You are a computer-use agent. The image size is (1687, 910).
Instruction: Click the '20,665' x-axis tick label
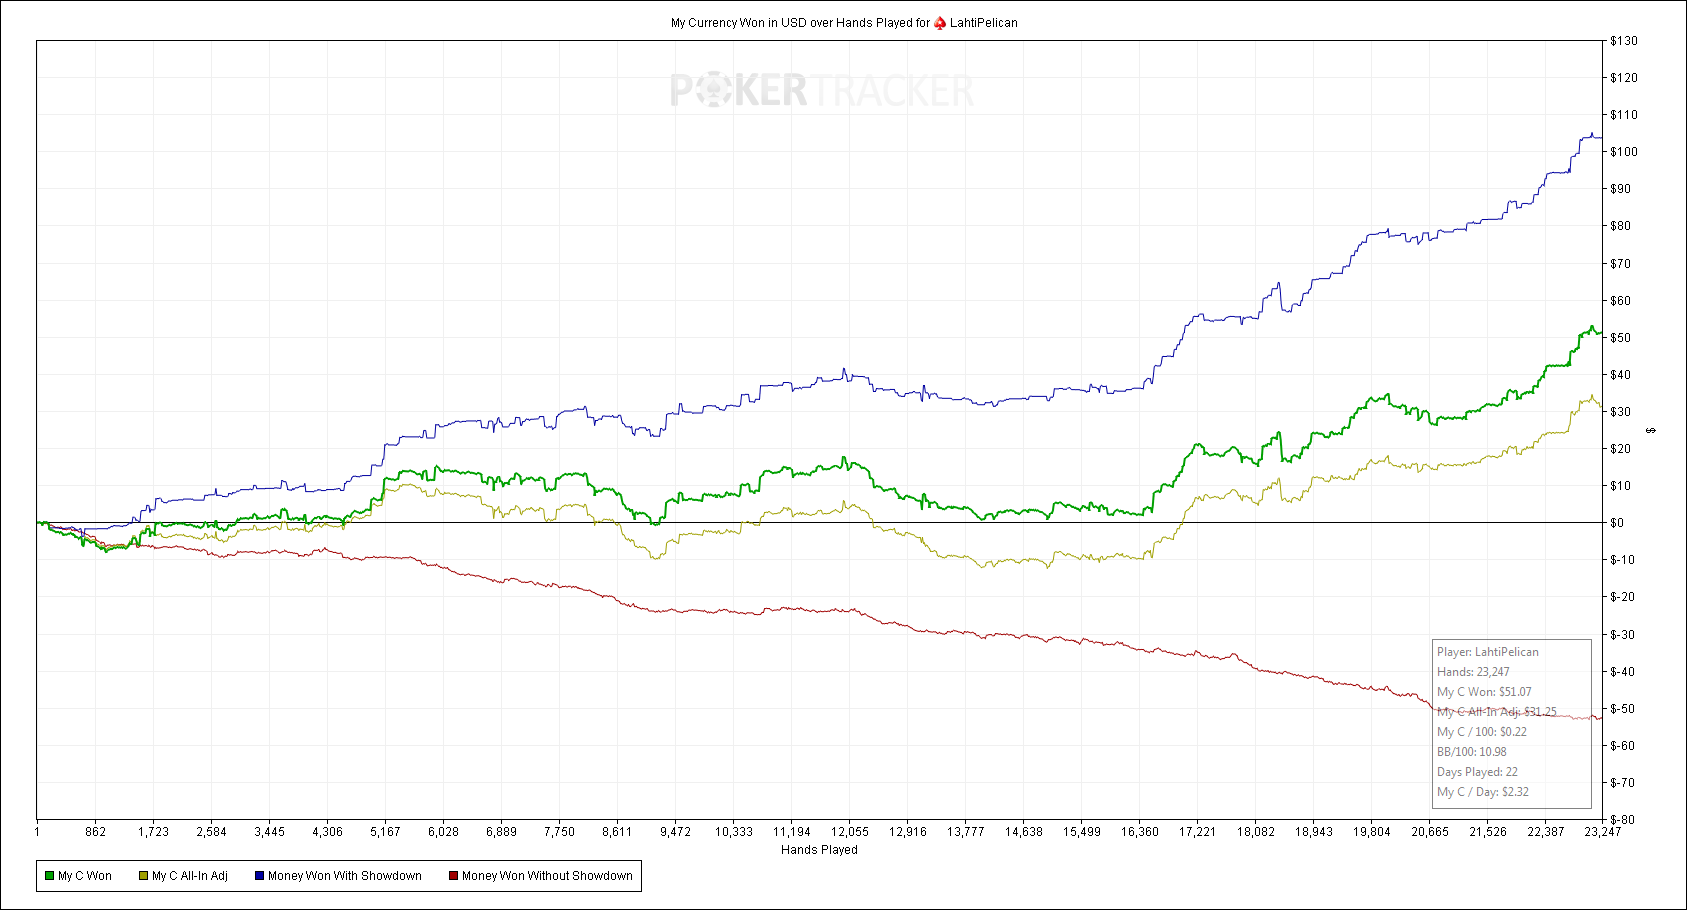tap(1429, 832)
